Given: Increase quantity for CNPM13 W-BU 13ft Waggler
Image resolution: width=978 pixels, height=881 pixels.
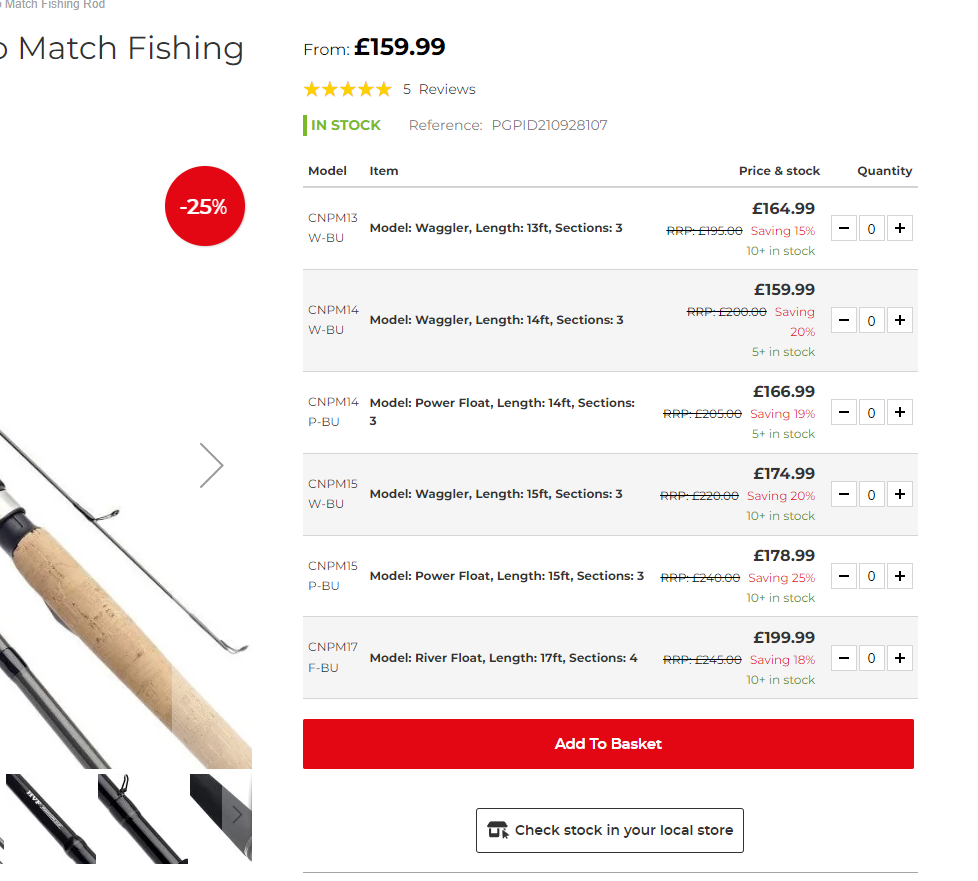Looking at the screenshot, I should tap(900, 229).
